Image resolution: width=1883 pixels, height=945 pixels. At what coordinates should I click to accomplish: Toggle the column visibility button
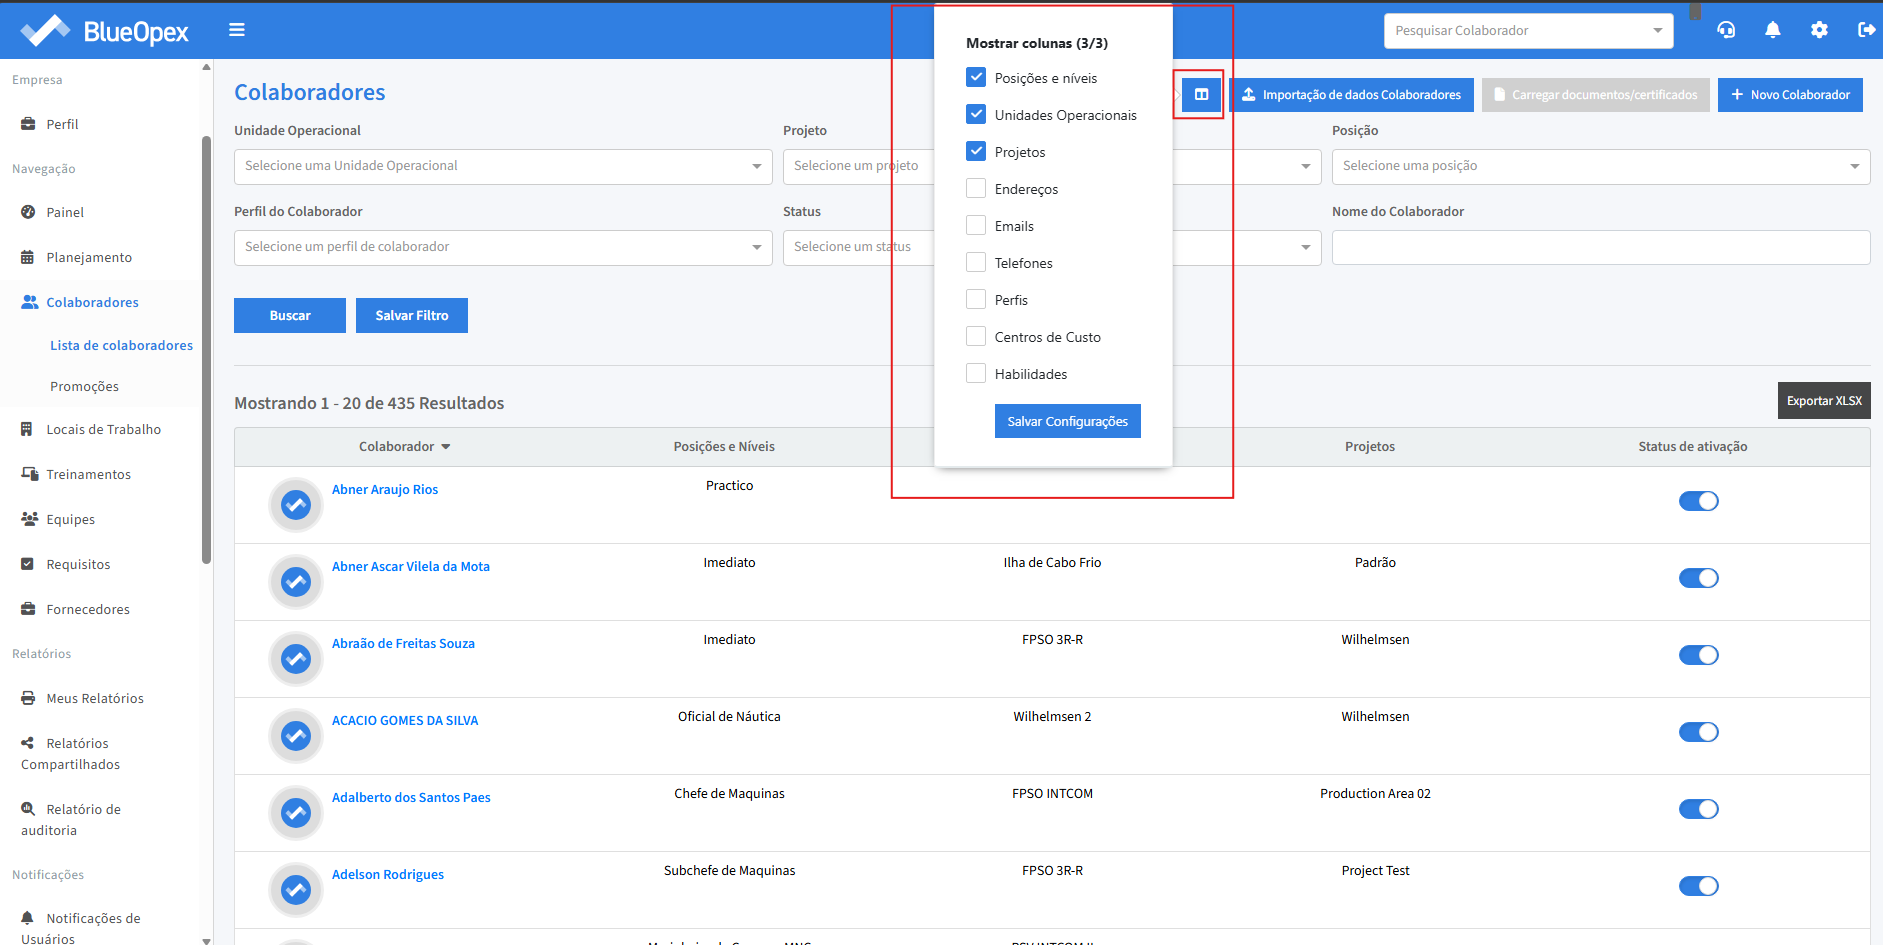click(1201, 95)
